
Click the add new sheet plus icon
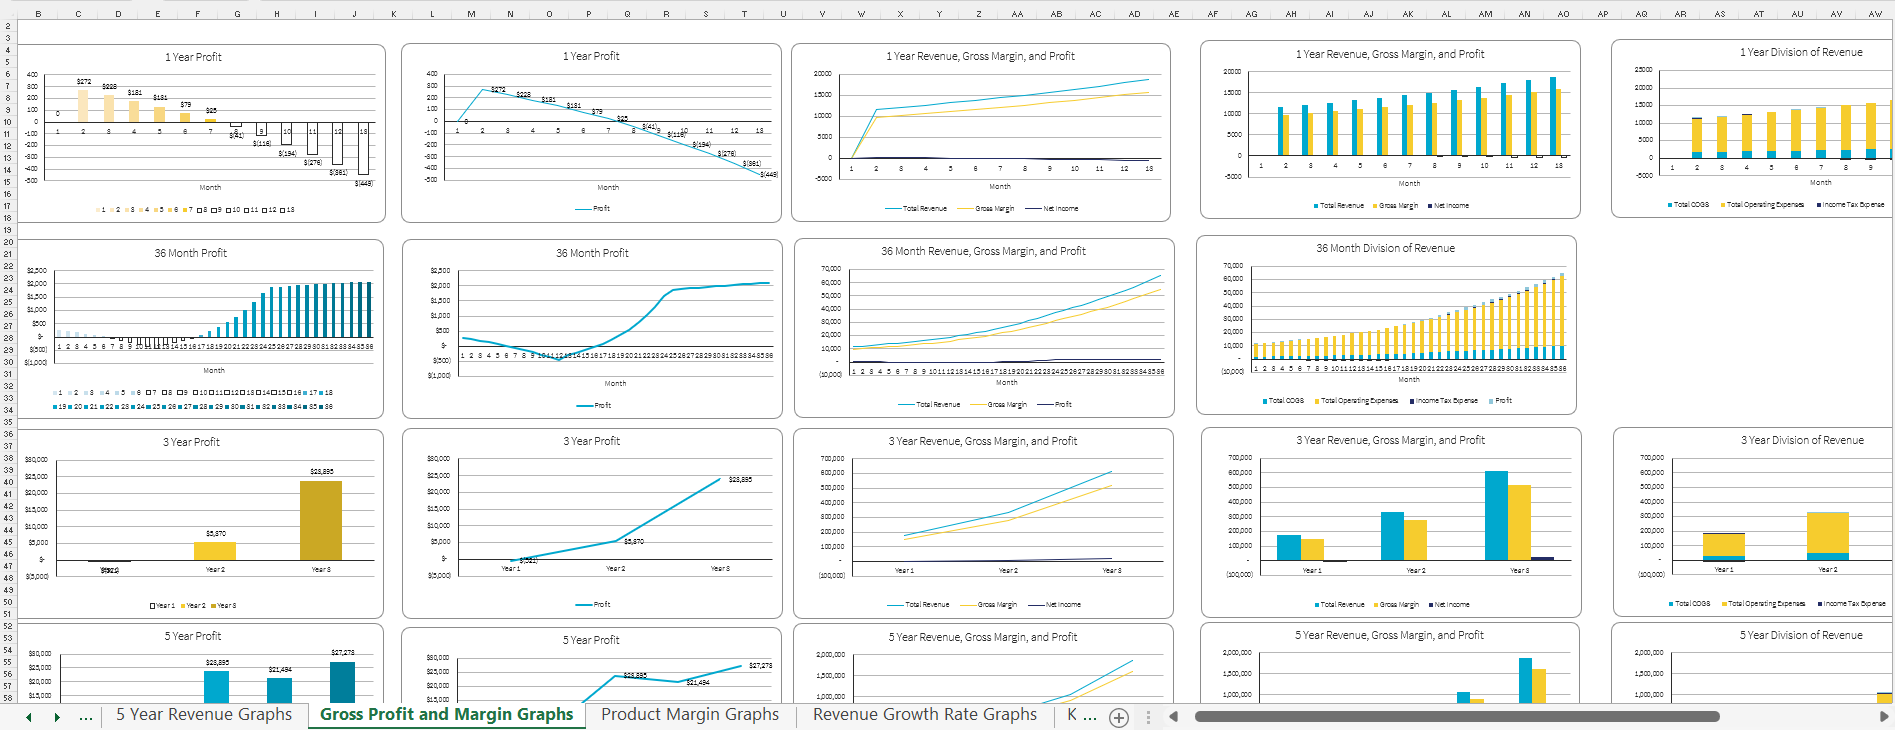(x=1119, y=717)
